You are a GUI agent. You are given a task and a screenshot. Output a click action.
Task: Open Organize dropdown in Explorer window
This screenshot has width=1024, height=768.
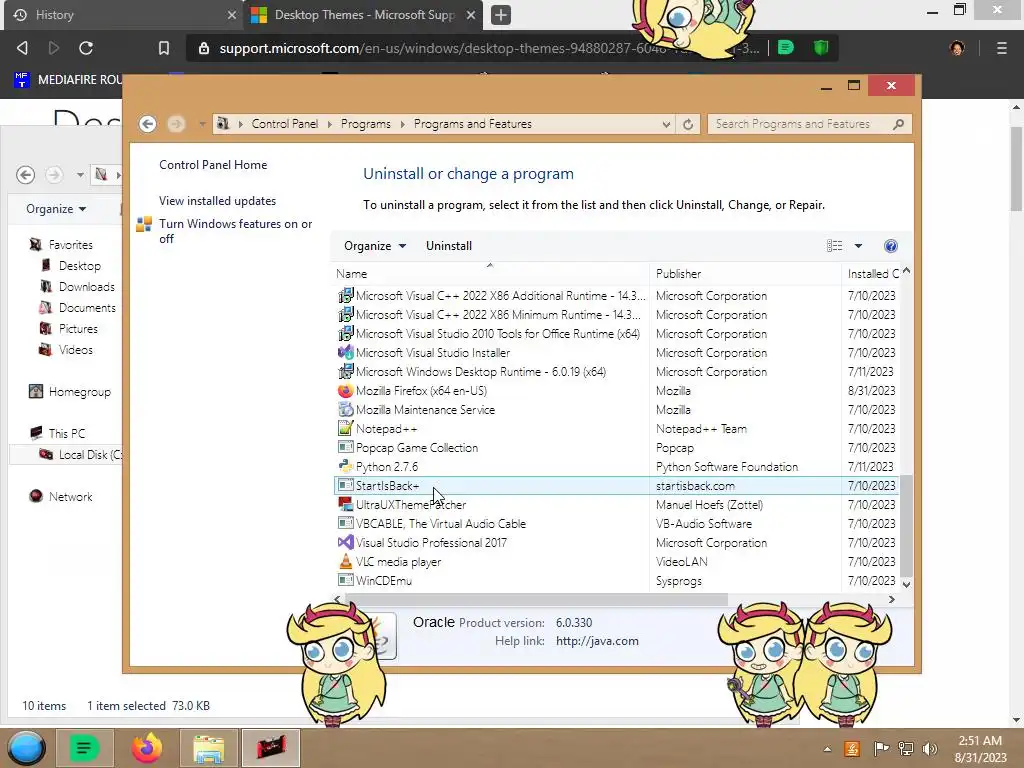[x=56, y=209]
